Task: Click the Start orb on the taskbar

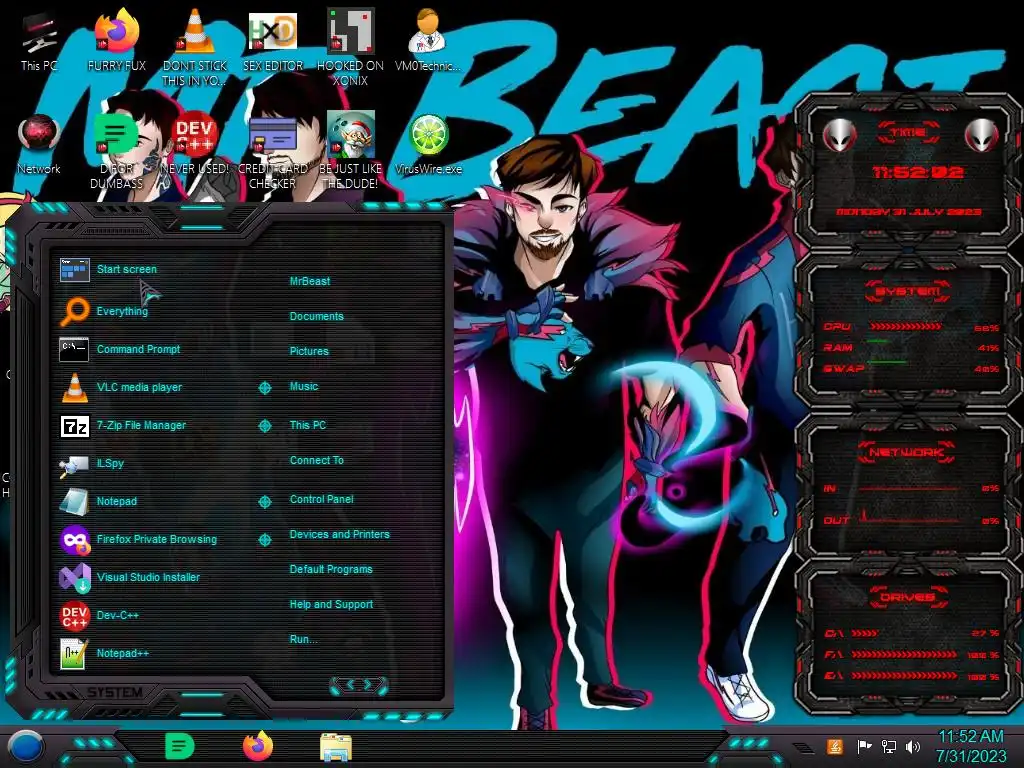Action: click(26, 746)
